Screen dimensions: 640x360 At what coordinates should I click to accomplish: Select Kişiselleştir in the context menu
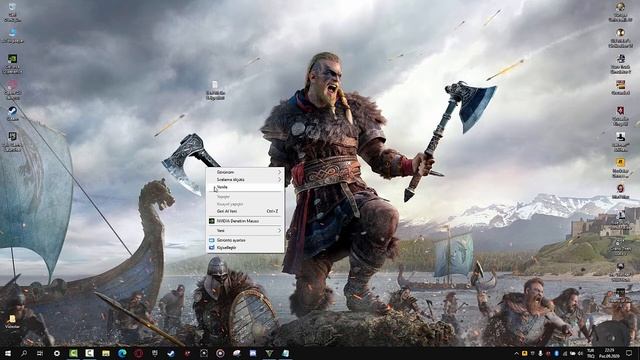tap(244, 247)
